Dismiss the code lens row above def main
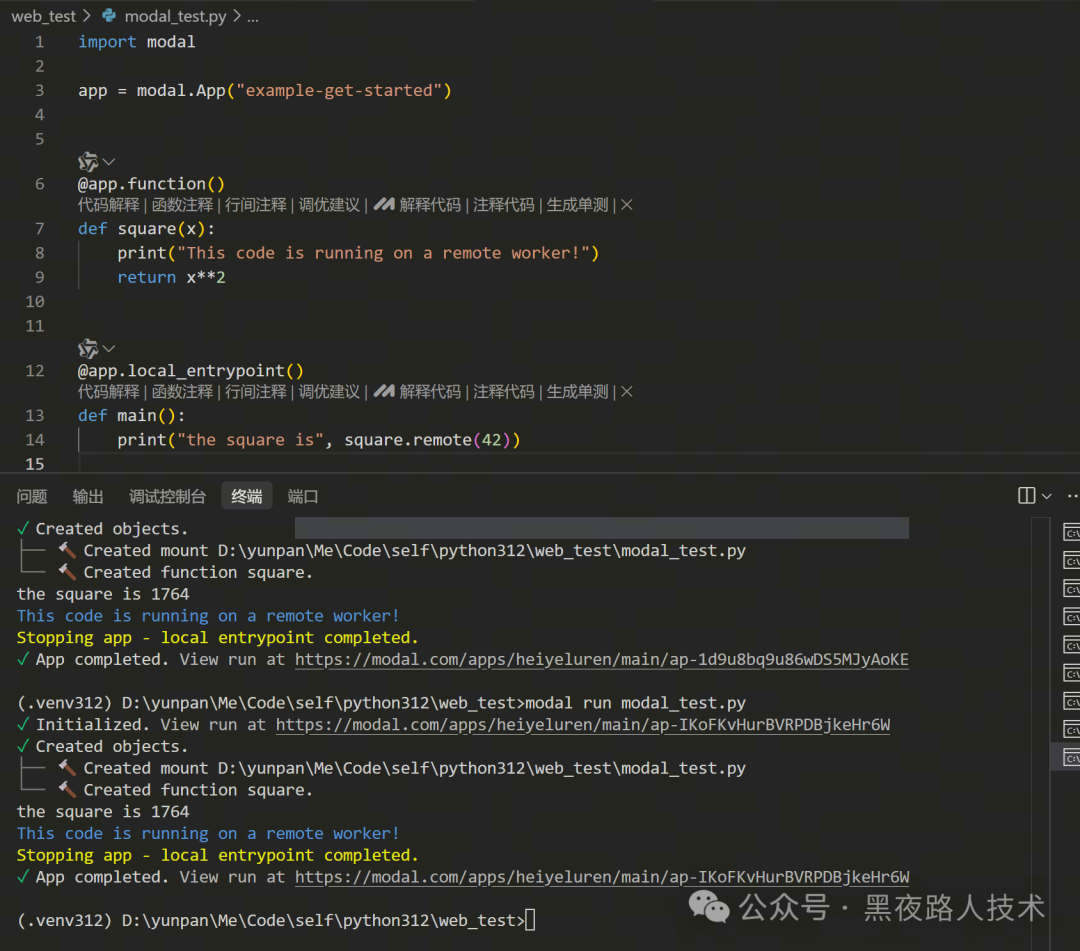The height and width of the screenshot is (951, 1080). coord(627,392)
